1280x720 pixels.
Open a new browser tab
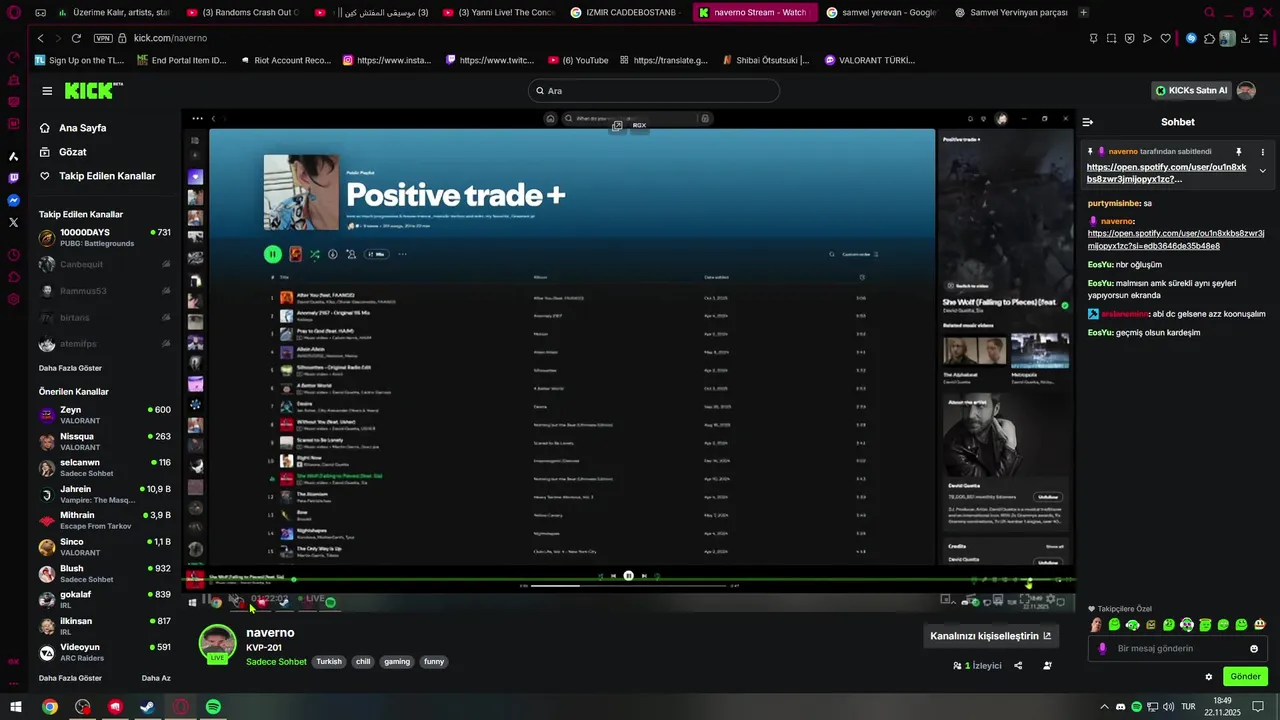(x=1084, y=12)
